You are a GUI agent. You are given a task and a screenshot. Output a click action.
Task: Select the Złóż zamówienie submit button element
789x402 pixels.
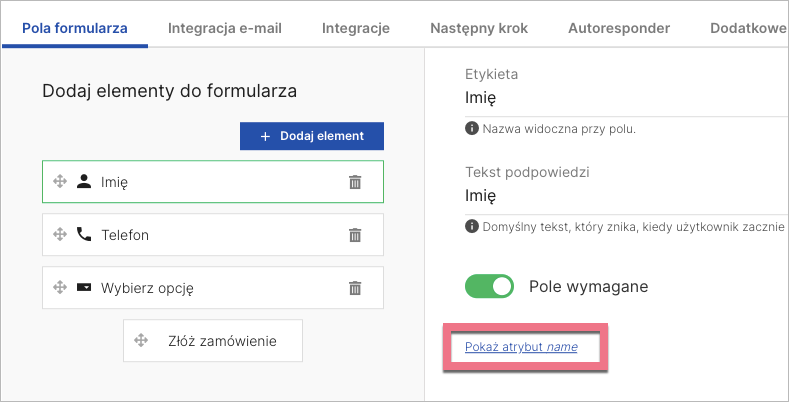[222, 341]
